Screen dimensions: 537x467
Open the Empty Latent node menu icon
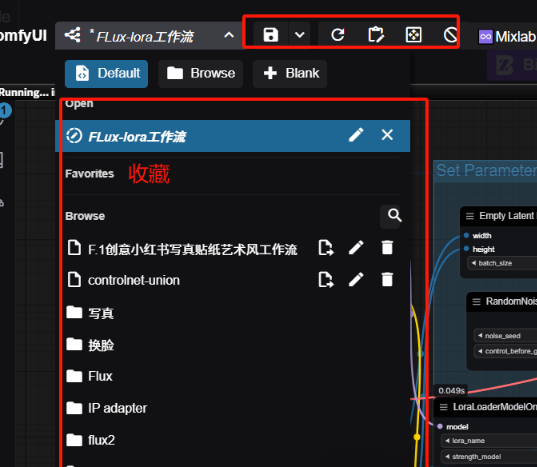[x=470, y=216]
